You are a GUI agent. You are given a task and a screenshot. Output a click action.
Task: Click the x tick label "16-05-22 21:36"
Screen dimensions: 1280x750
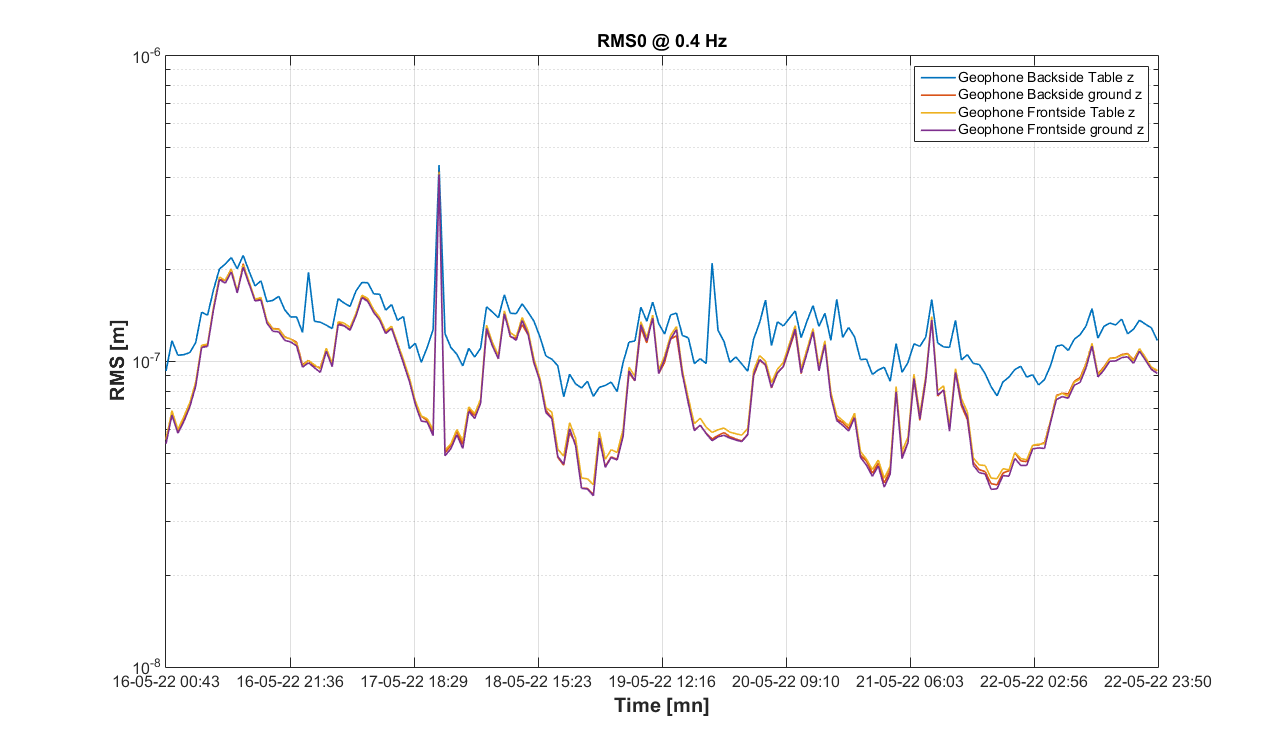click(x=290, y=682)
